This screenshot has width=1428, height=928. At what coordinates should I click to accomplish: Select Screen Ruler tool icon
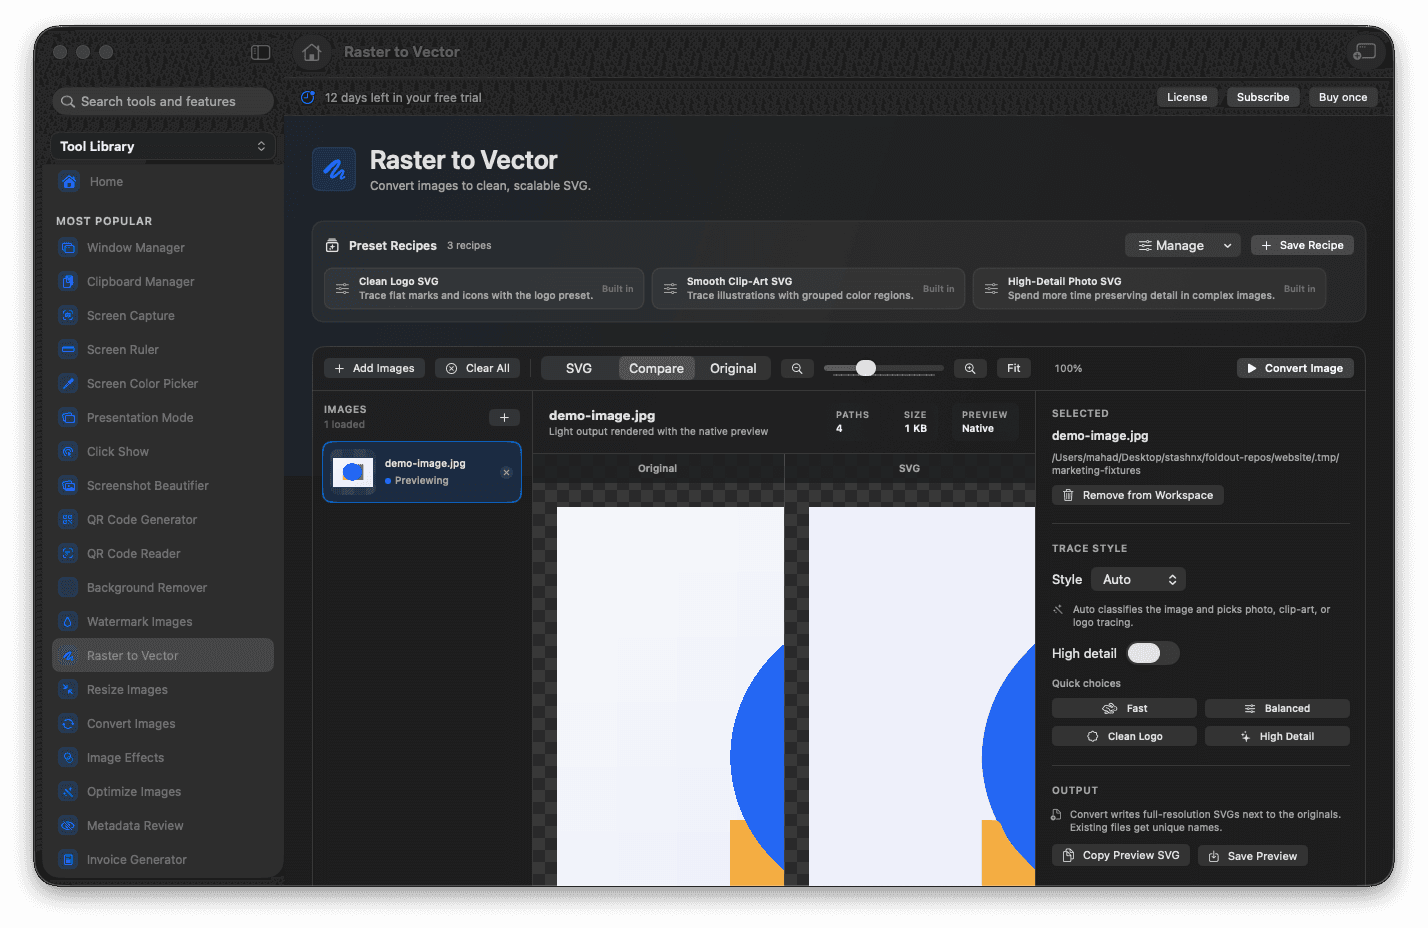click(x=68, y=350)
